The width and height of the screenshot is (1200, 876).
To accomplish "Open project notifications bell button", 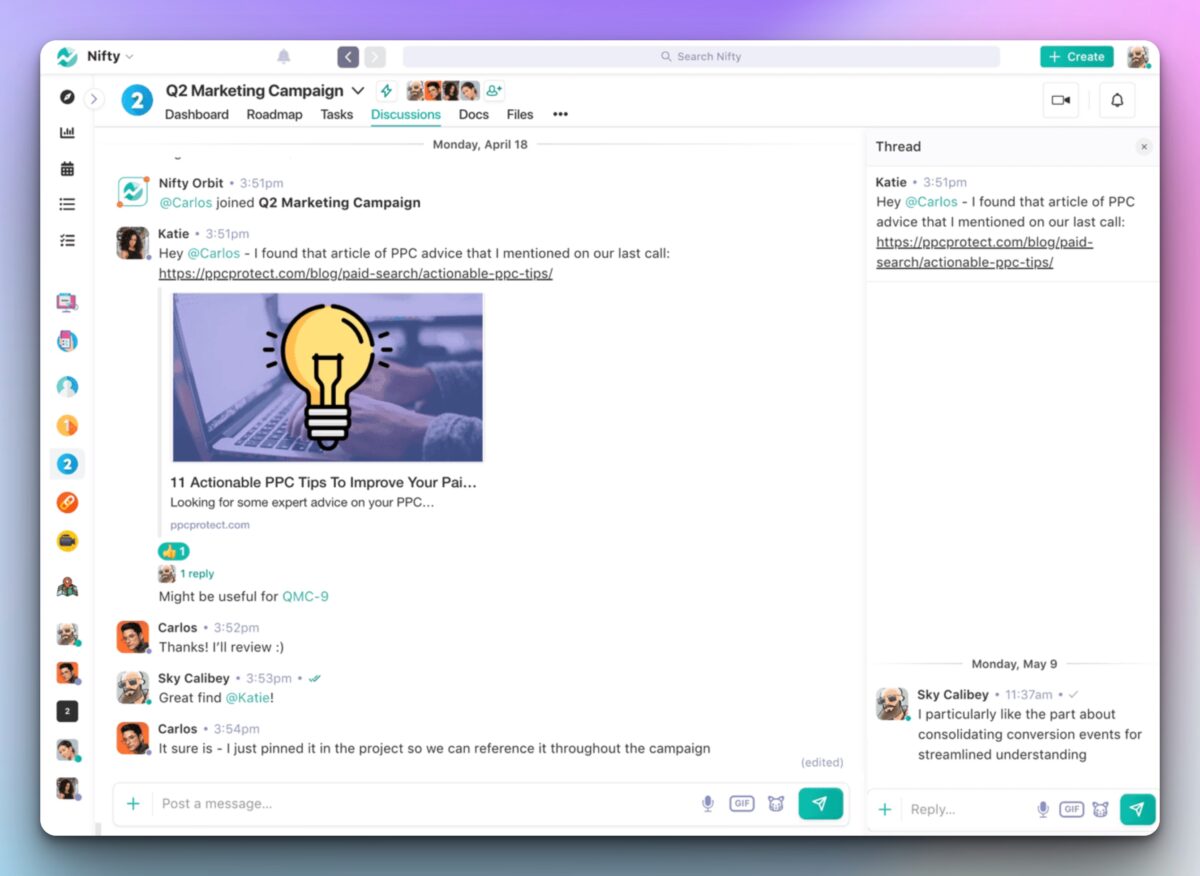I will pyautogui.click(x=1117, y=100).
